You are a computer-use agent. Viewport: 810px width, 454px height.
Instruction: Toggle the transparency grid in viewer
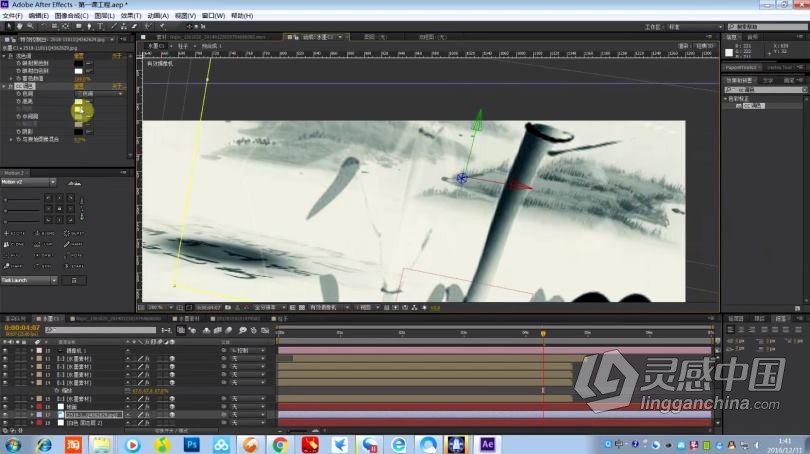(x=302, y=307)
